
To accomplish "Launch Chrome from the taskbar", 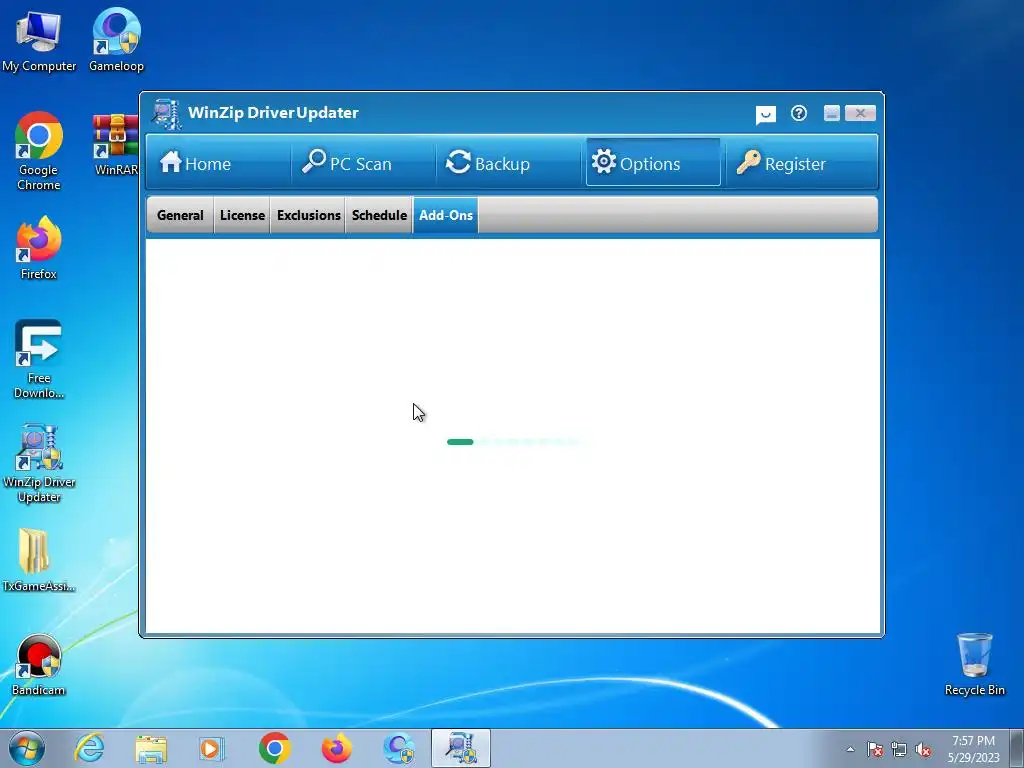I will tap(274, 748).
